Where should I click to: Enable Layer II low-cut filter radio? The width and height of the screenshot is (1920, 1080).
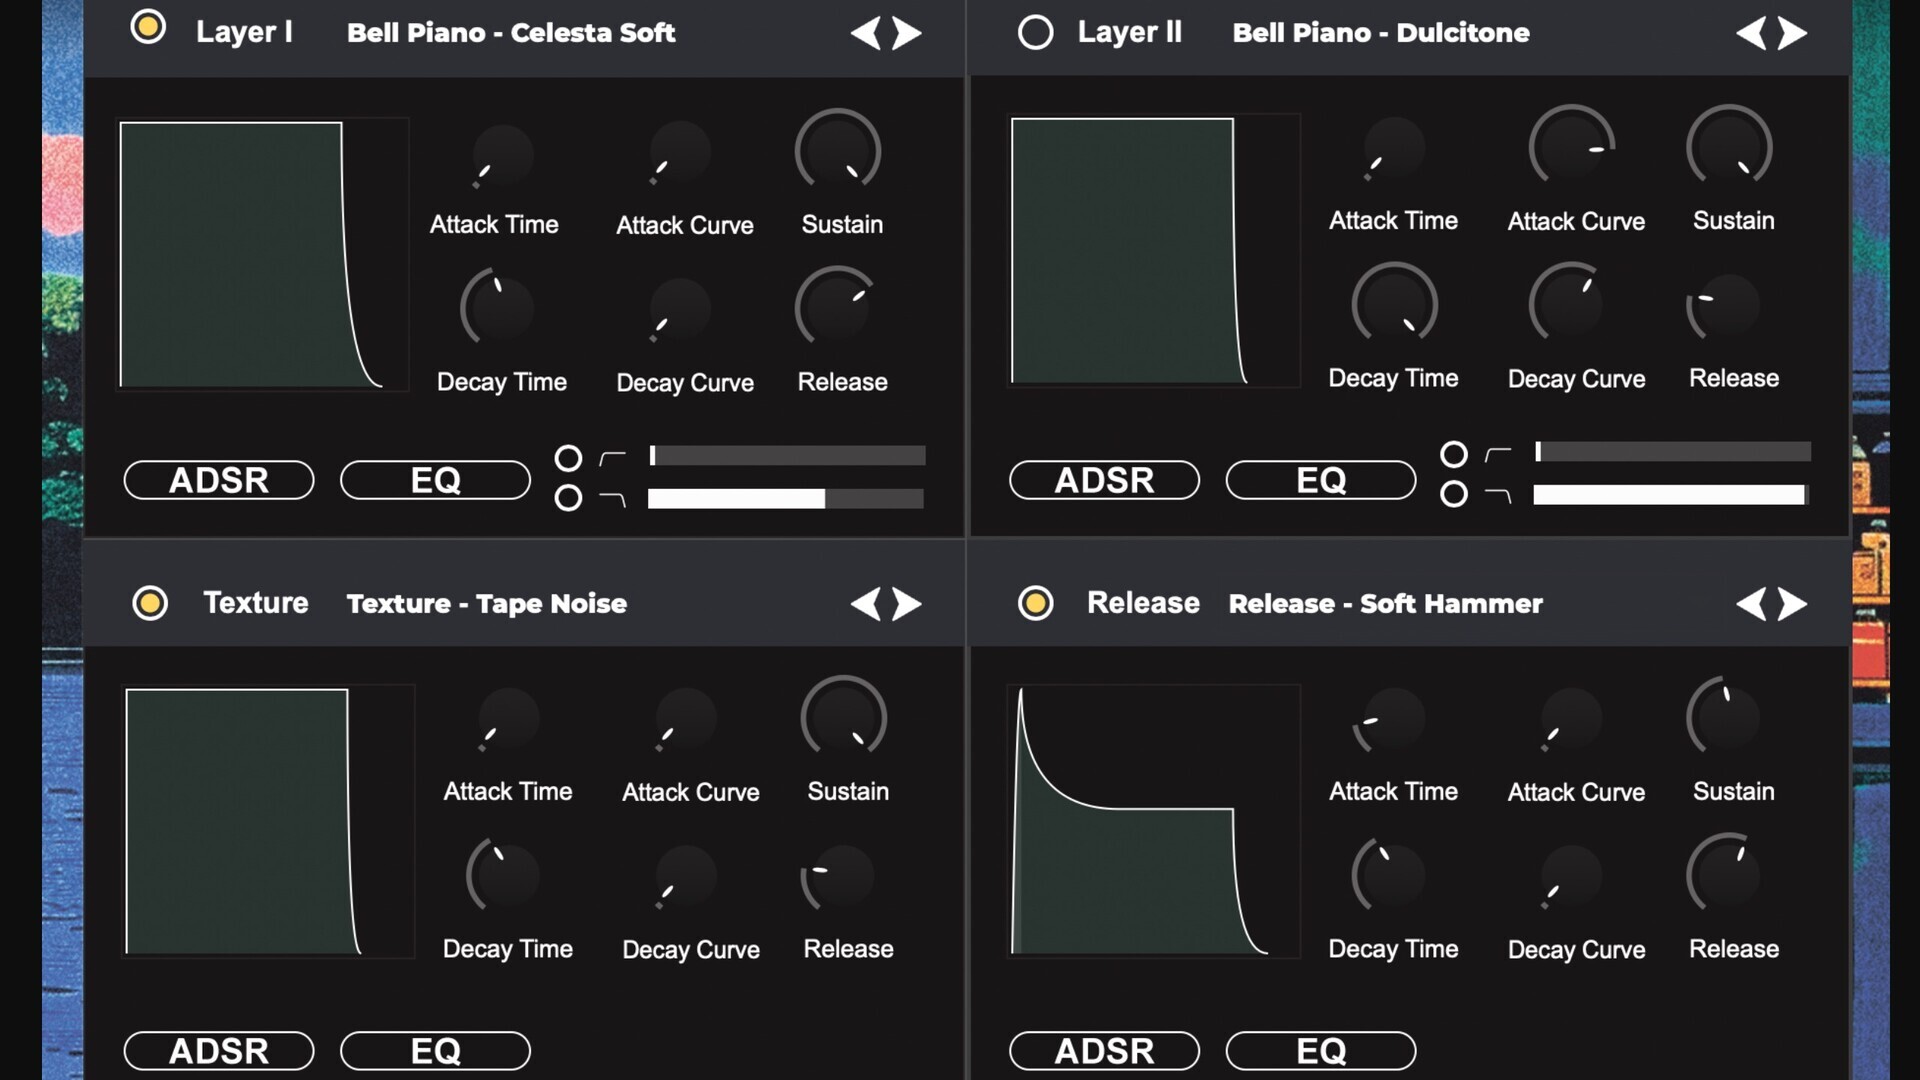(1454, 454)
